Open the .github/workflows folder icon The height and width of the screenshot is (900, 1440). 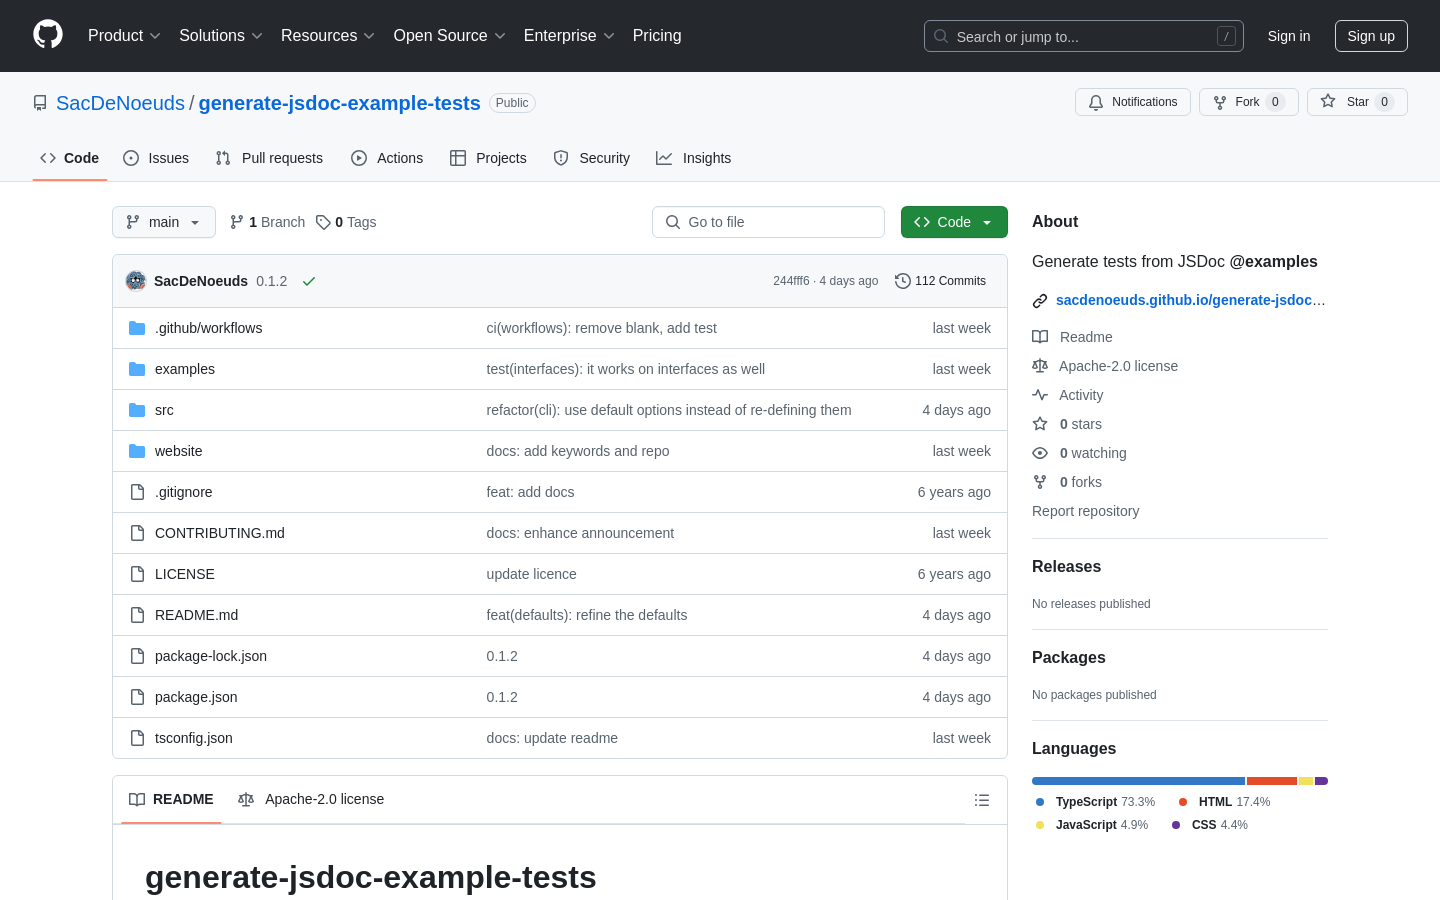tap(137, 328)
